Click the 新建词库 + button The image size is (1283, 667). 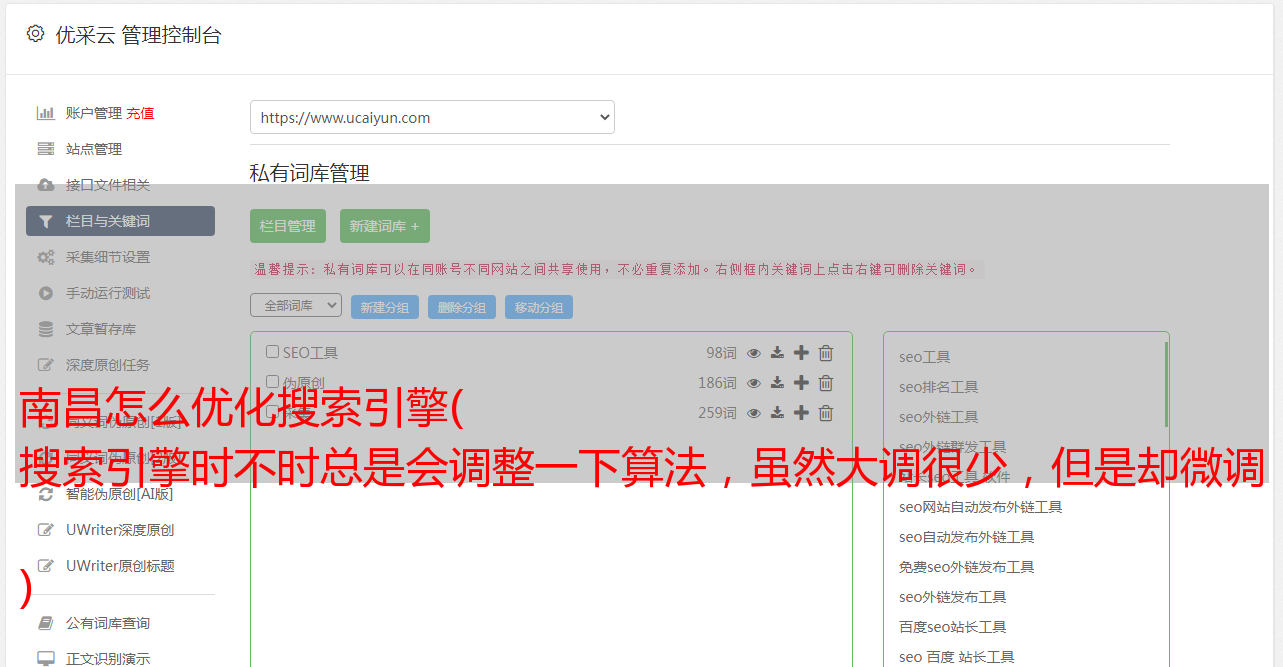385,226
